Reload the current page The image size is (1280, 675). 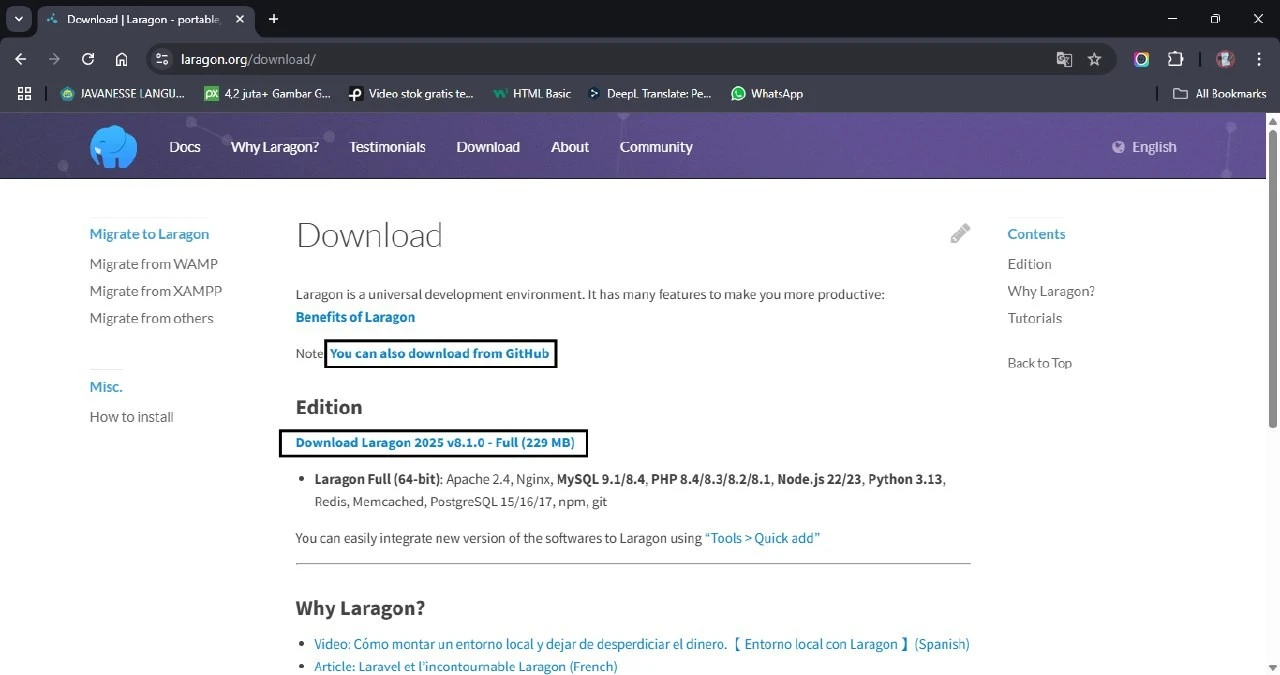click(x=88, y=59)
